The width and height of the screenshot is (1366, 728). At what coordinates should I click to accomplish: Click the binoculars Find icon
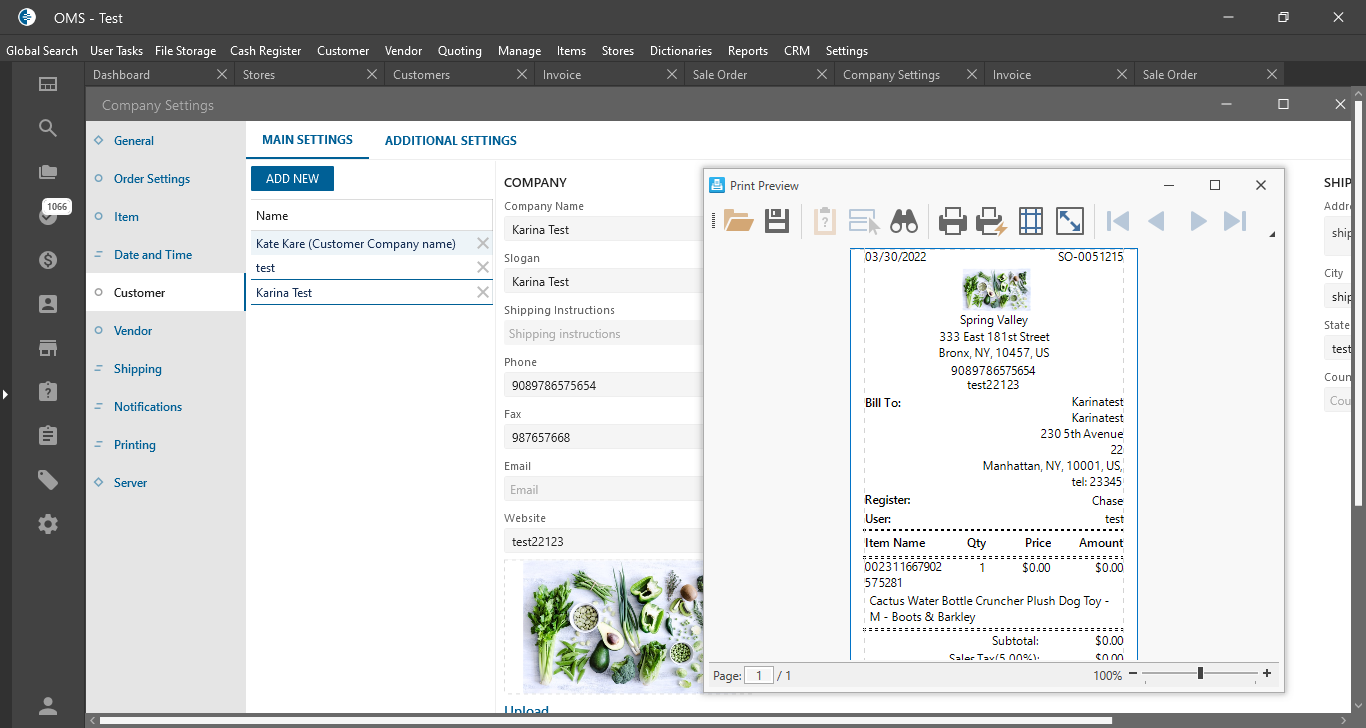(904, 221)
